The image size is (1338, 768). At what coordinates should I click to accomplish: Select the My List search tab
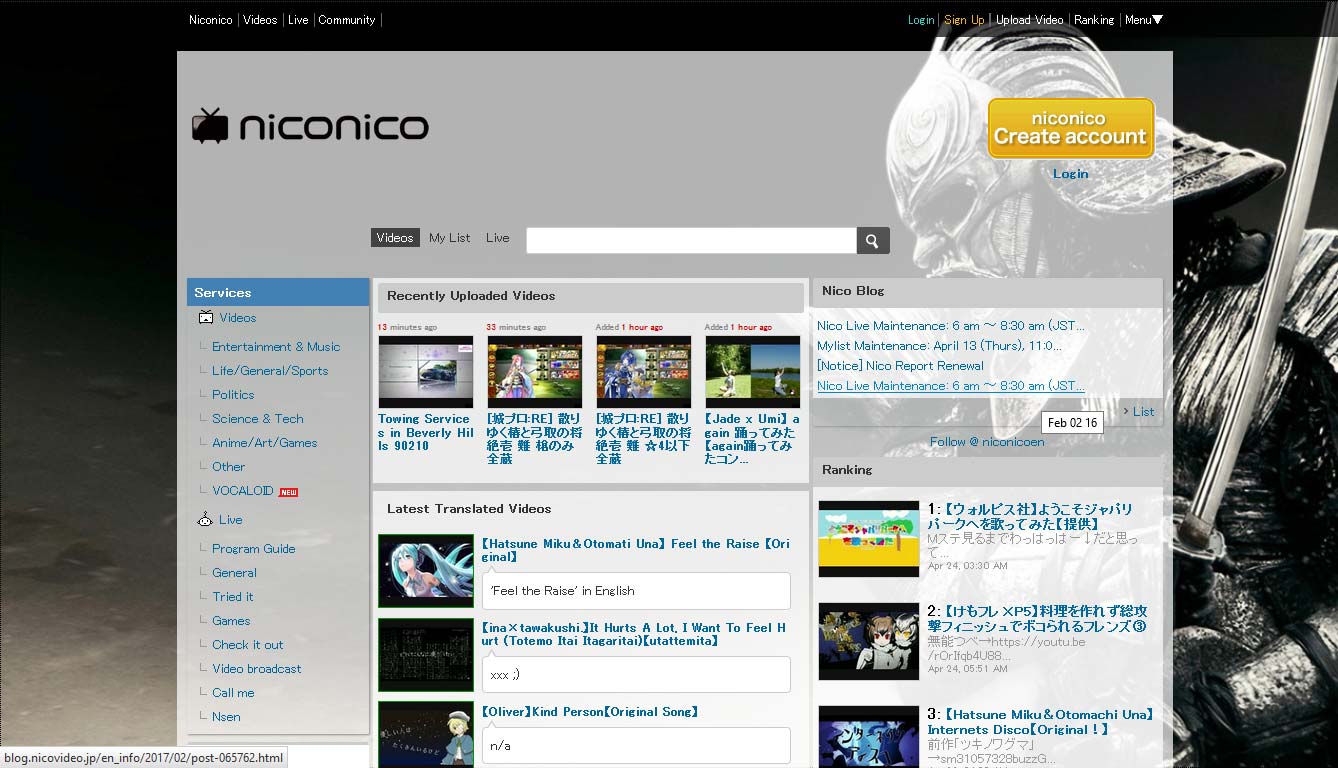coord(449,238)
